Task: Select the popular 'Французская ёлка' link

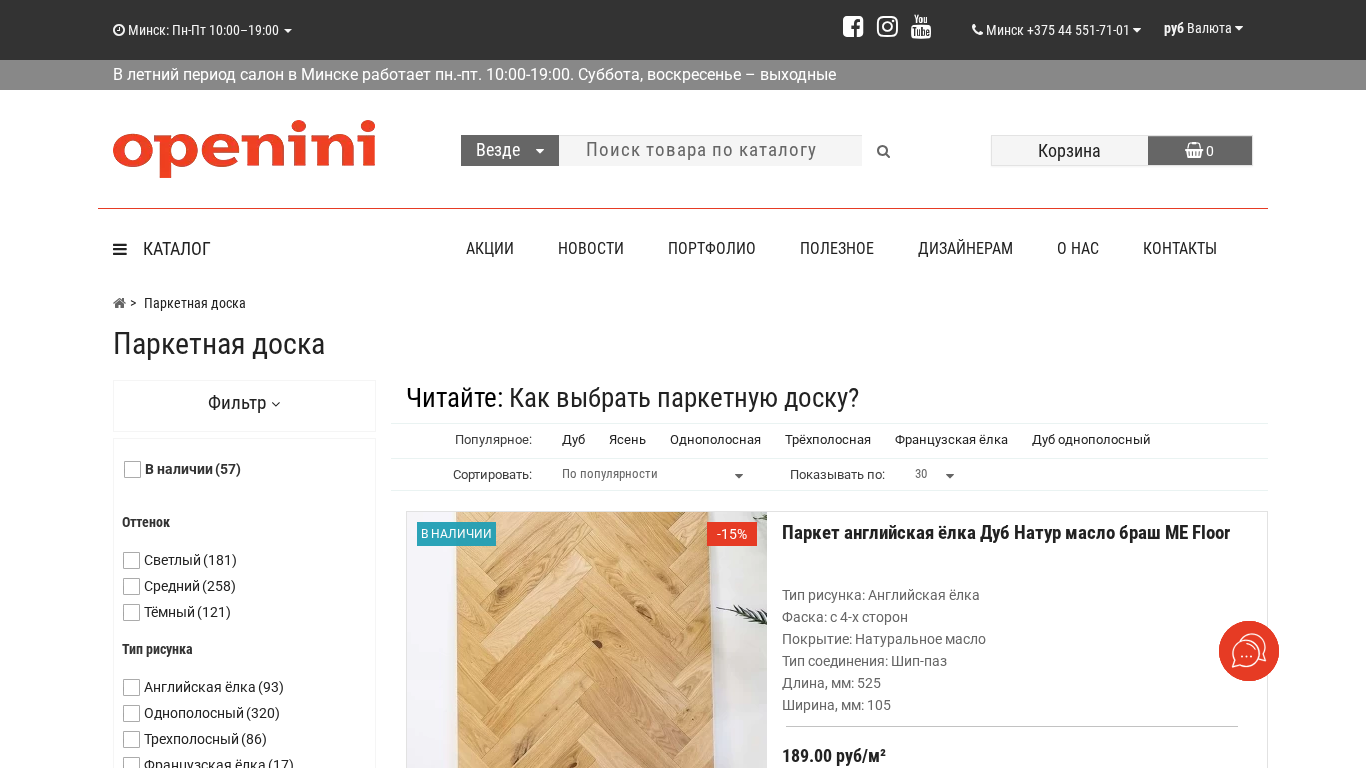Action: [x=951, y=440]
